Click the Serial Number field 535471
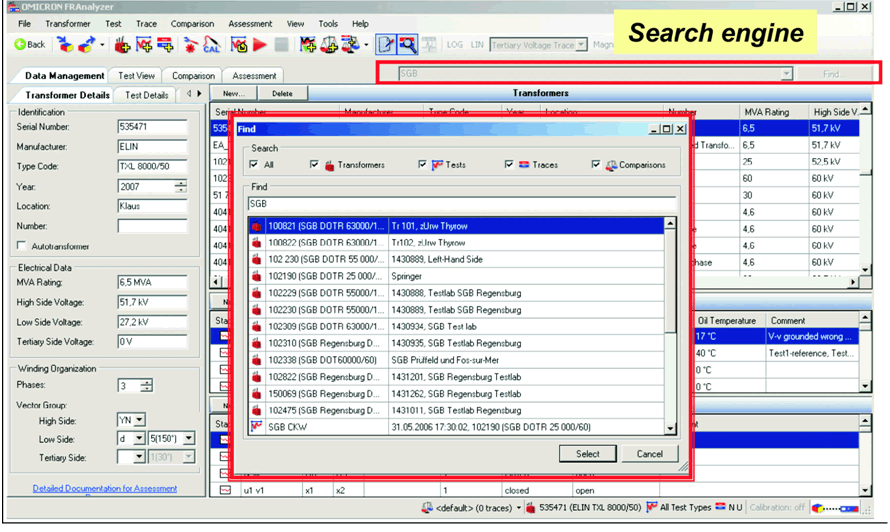890x532 pixels. point(152,127)
